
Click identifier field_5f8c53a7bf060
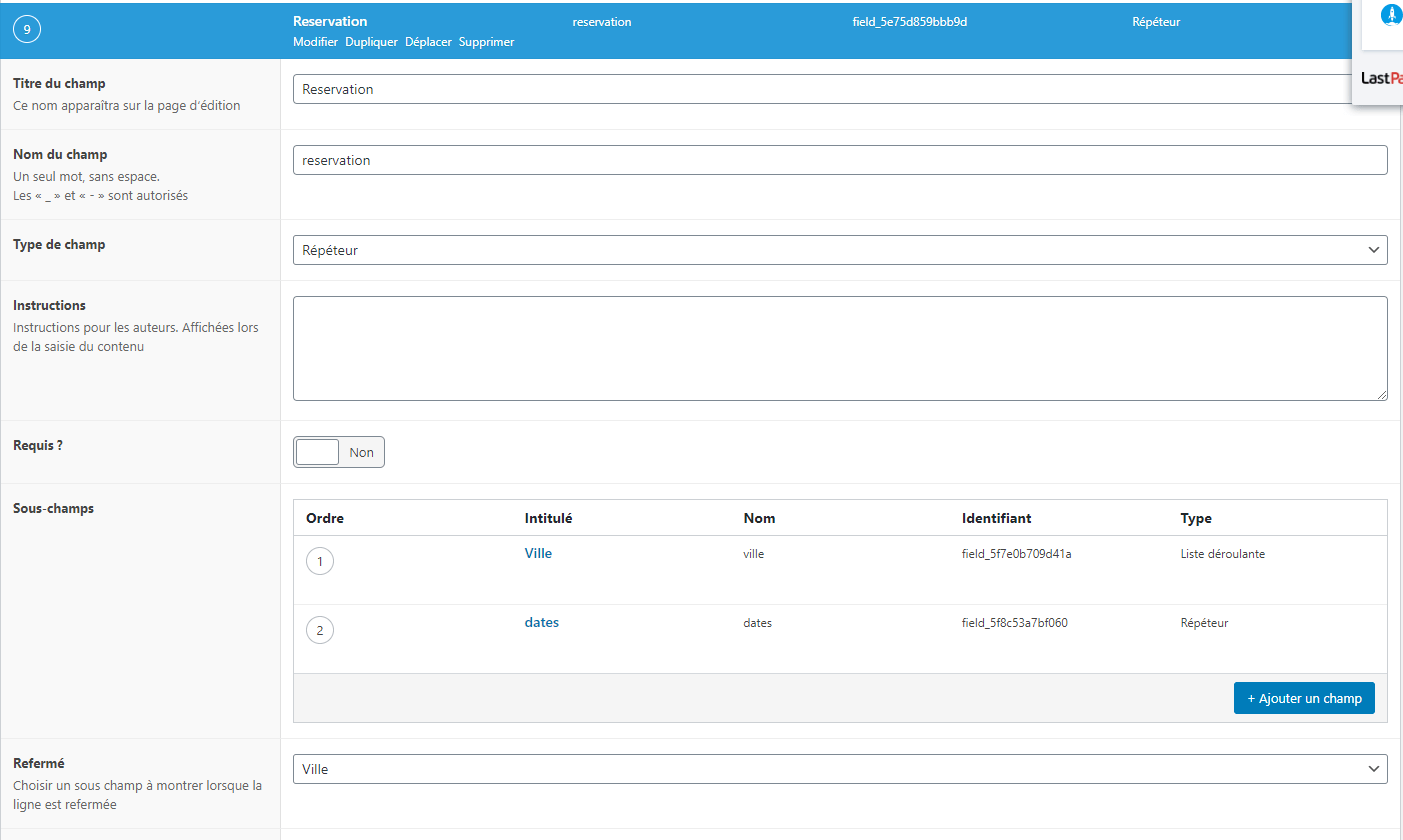[1014, 623]
